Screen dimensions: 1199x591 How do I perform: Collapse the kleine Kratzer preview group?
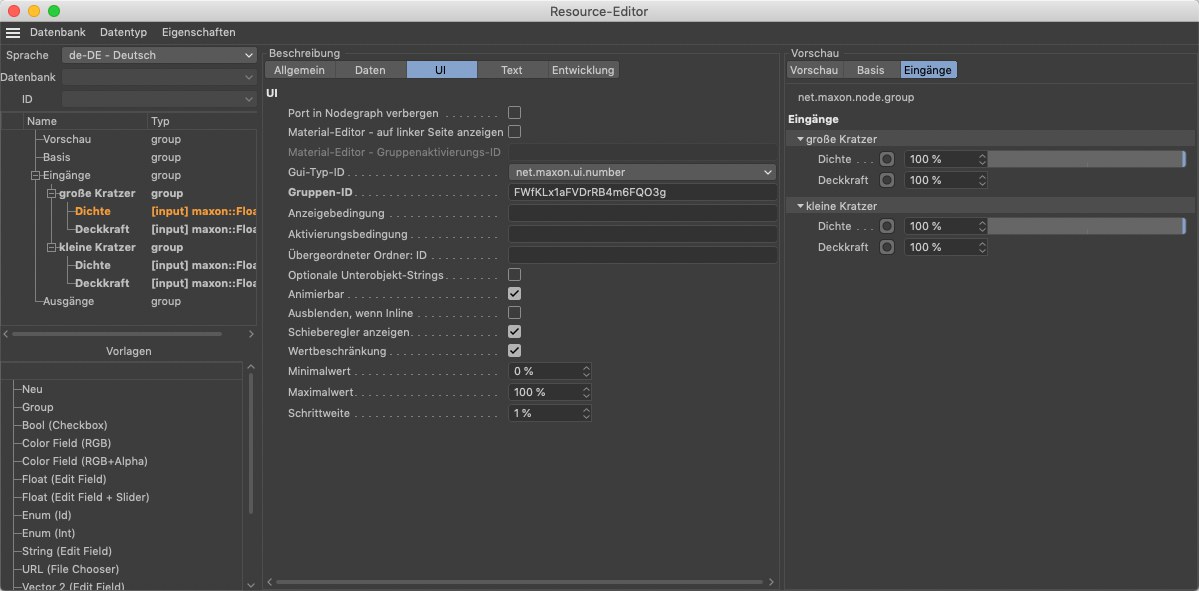coord(801,206)
